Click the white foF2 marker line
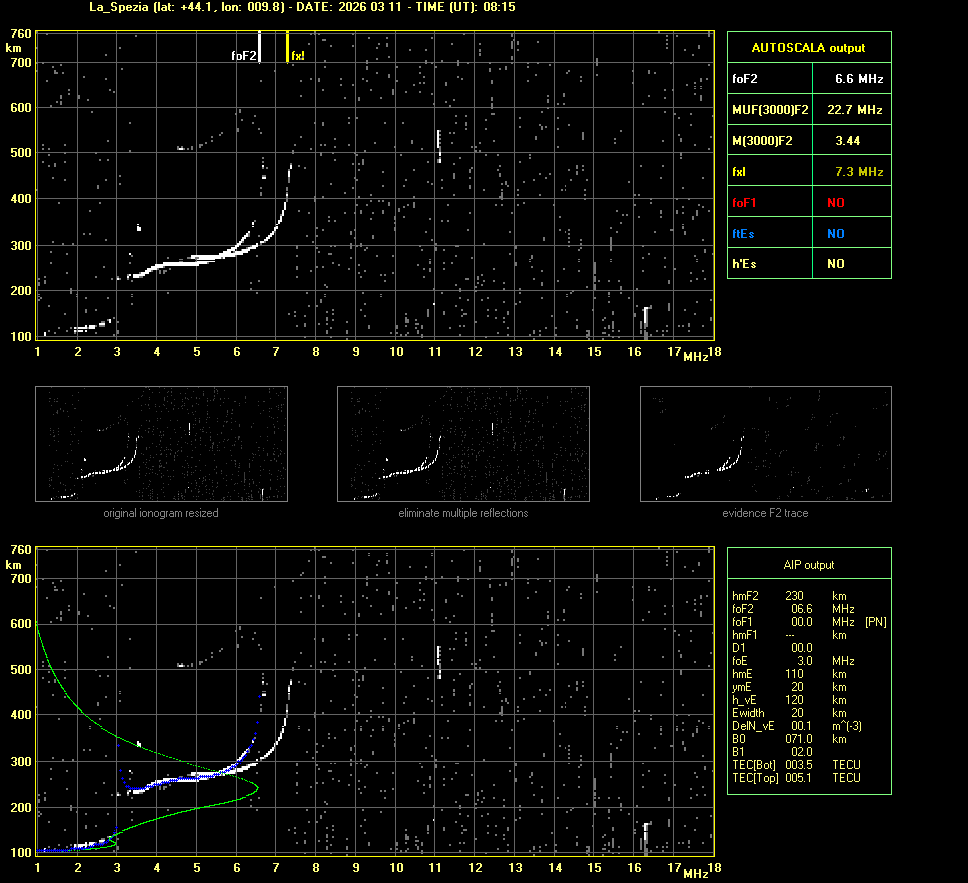Image resolution: width=968 pixels, height=883 pixels. [259, 46]
